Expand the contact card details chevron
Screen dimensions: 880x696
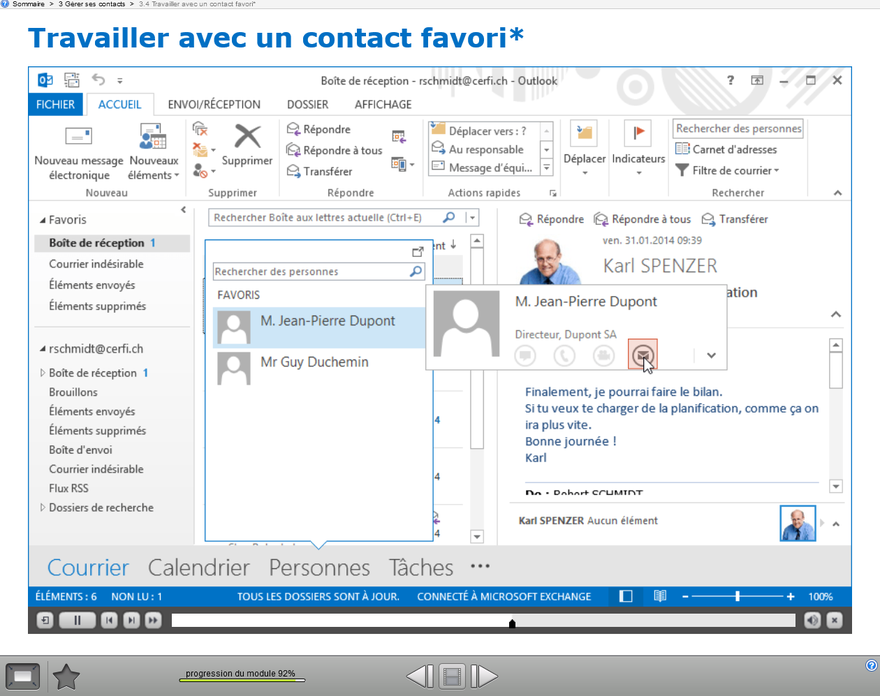click(x=711, y=355)
